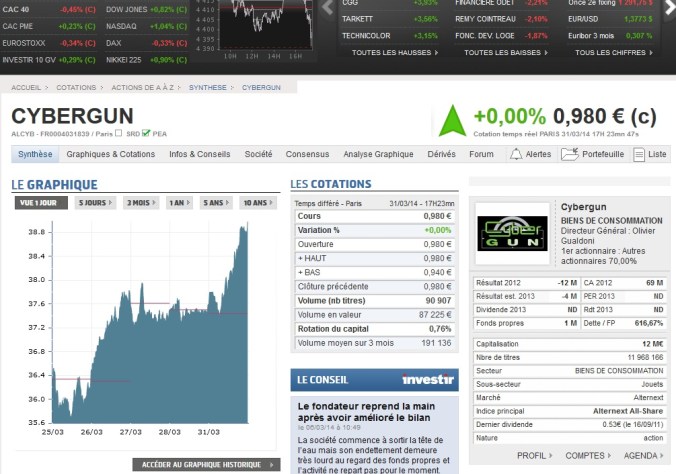Switch to the Consensus tab
The width and height of the screenshot is (676, 474).
307,154
